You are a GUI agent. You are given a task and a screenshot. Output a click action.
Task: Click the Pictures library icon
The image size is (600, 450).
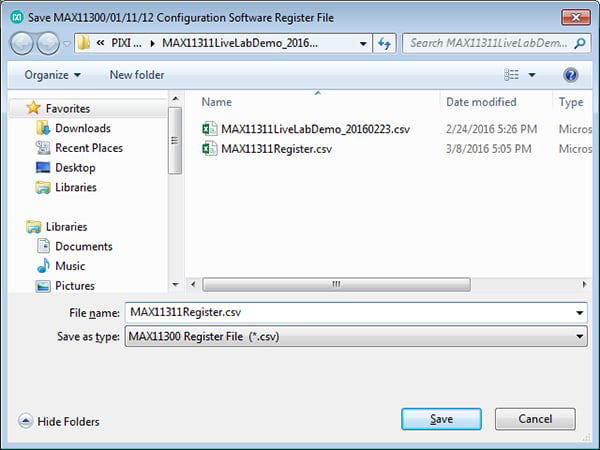pos(43,286)
